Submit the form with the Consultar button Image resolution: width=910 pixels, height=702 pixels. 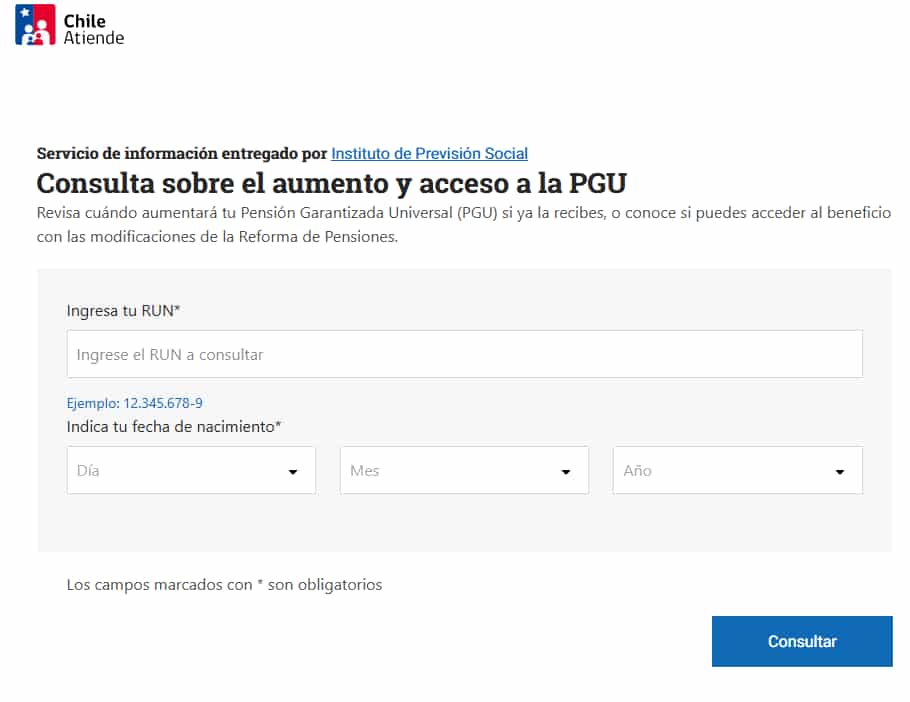click(802, 641)
